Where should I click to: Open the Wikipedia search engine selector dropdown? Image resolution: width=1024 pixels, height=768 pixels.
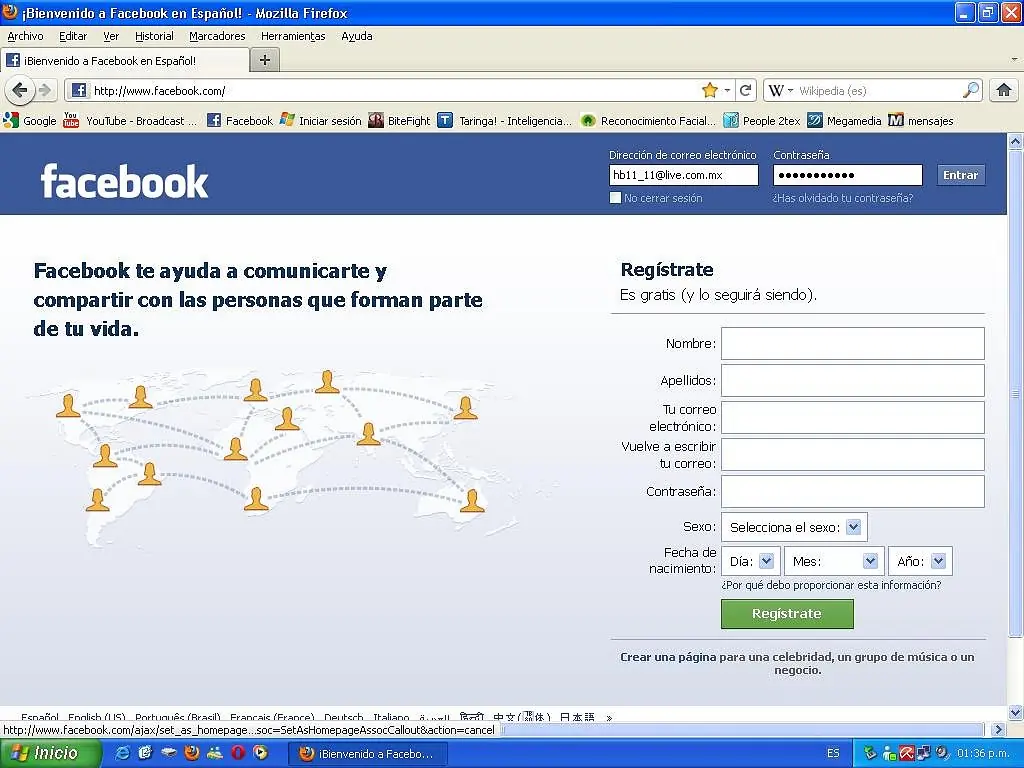[x=780, y=90]
